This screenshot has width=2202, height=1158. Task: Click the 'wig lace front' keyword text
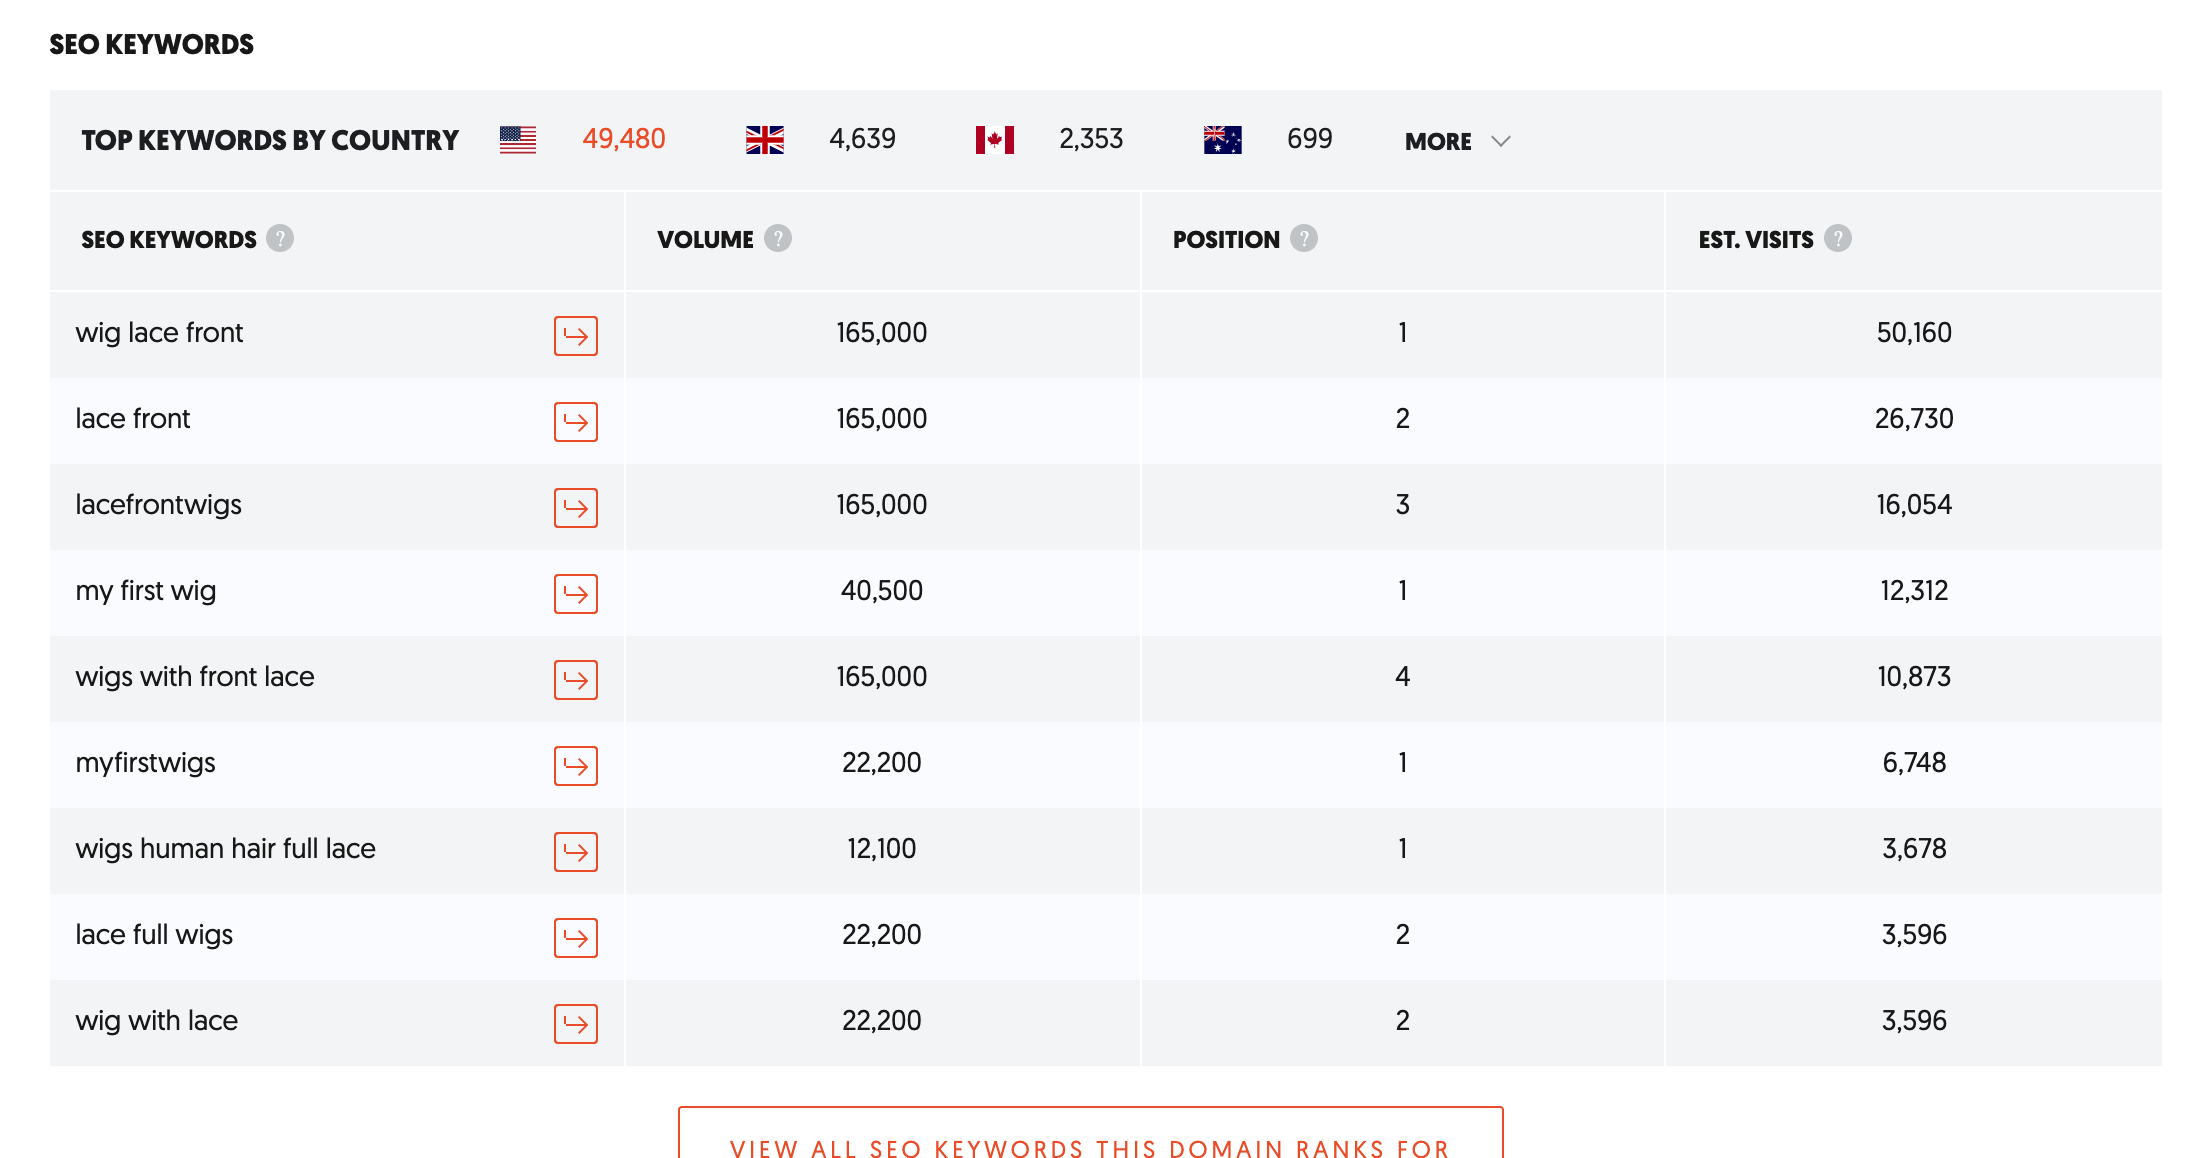(159, 333)
